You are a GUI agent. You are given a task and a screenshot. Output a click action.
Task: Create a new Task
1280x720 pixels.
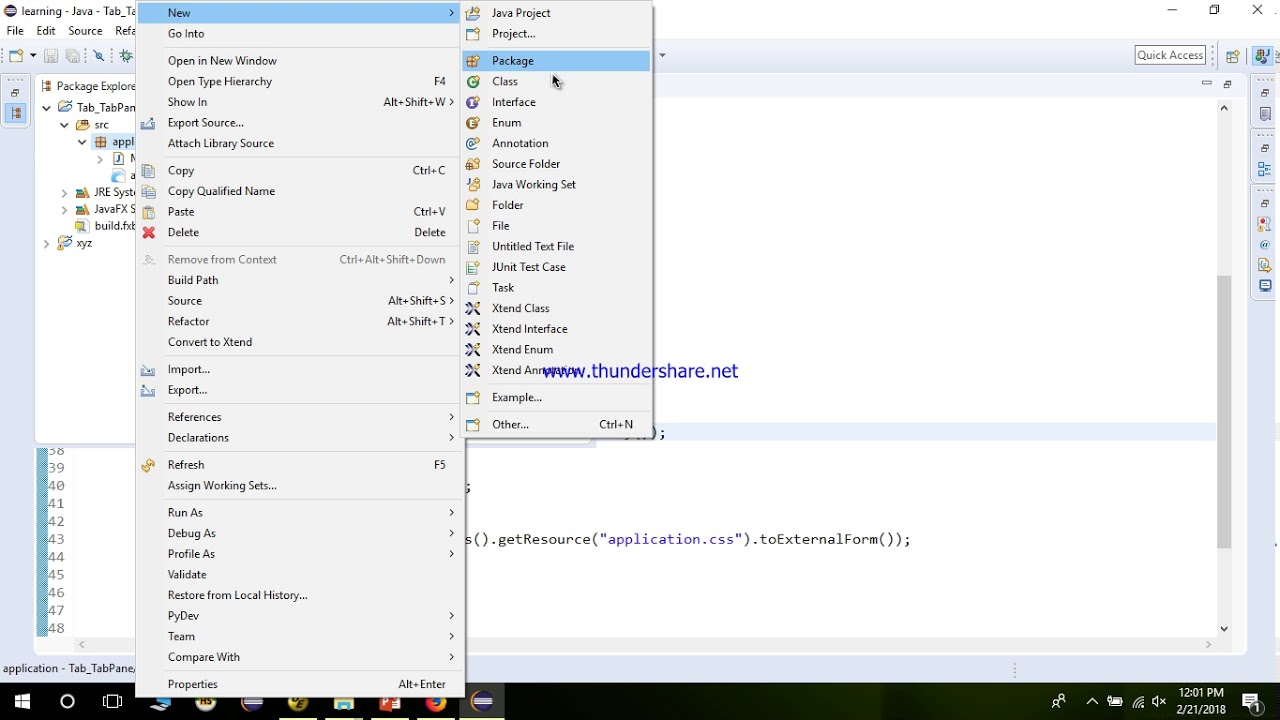coord(556,288)
